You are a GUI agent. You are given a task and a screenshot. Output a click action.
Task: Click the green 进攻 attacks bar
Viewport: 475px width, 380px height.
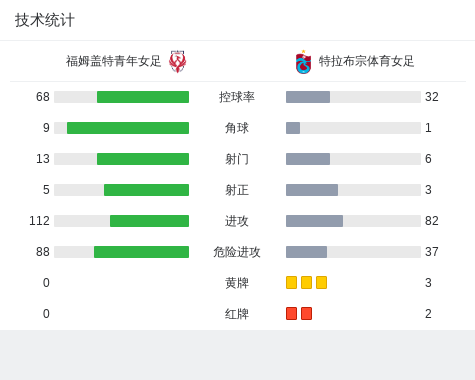point(149,221)
